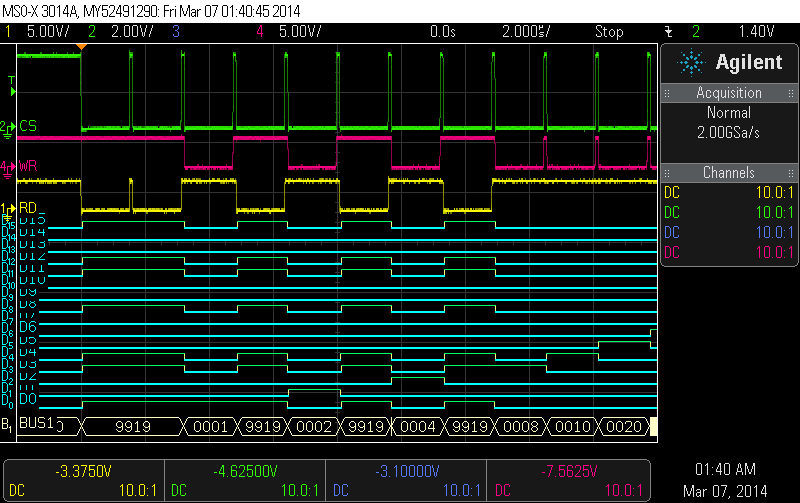Select yellow DC 10.0:1 row in Channels panel
The height and width of the screenshot is (503, 800).
729,192
